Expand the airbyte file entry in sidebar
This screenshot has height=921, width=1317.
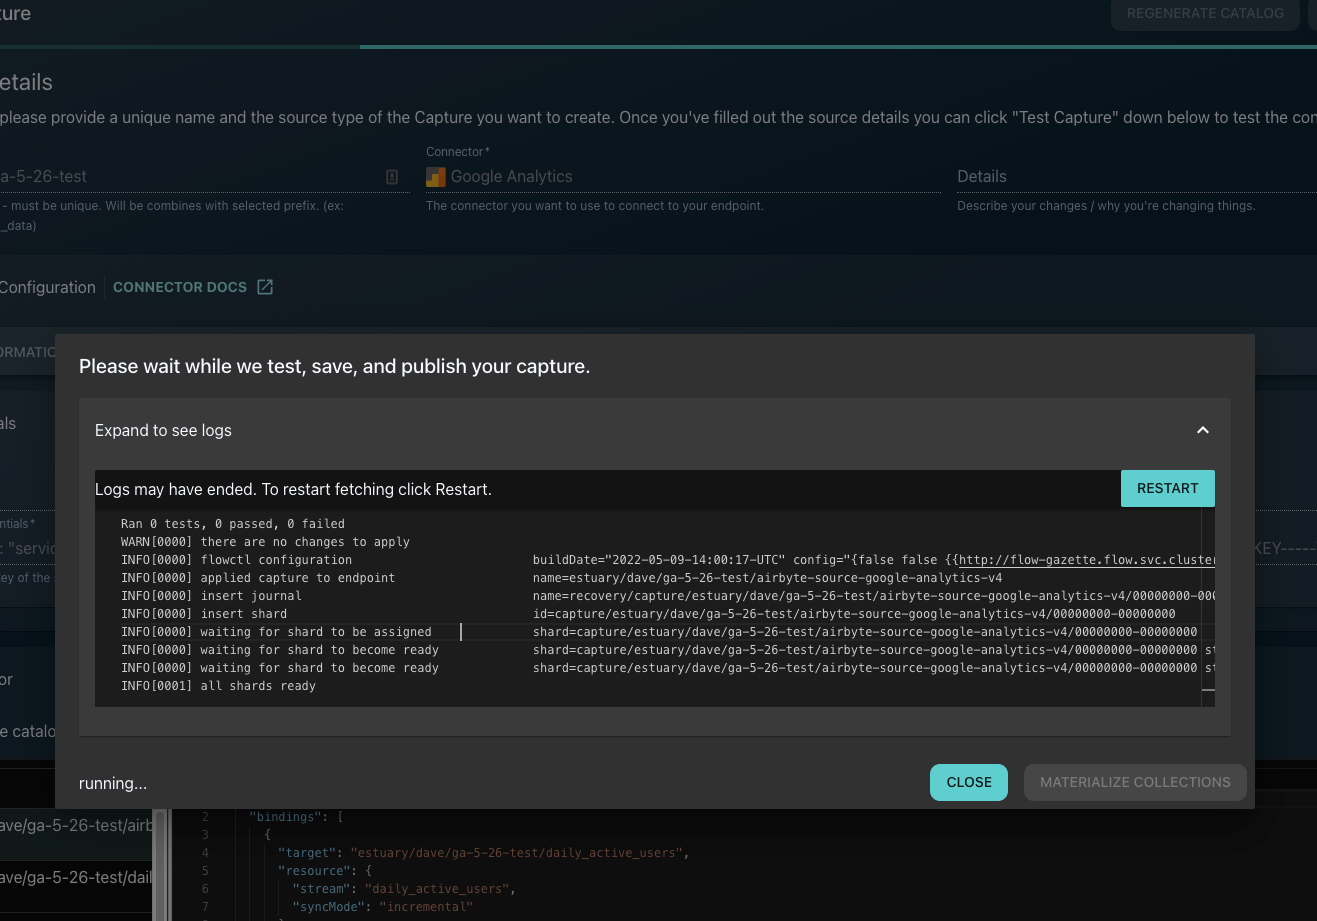[x=75, y=825]
